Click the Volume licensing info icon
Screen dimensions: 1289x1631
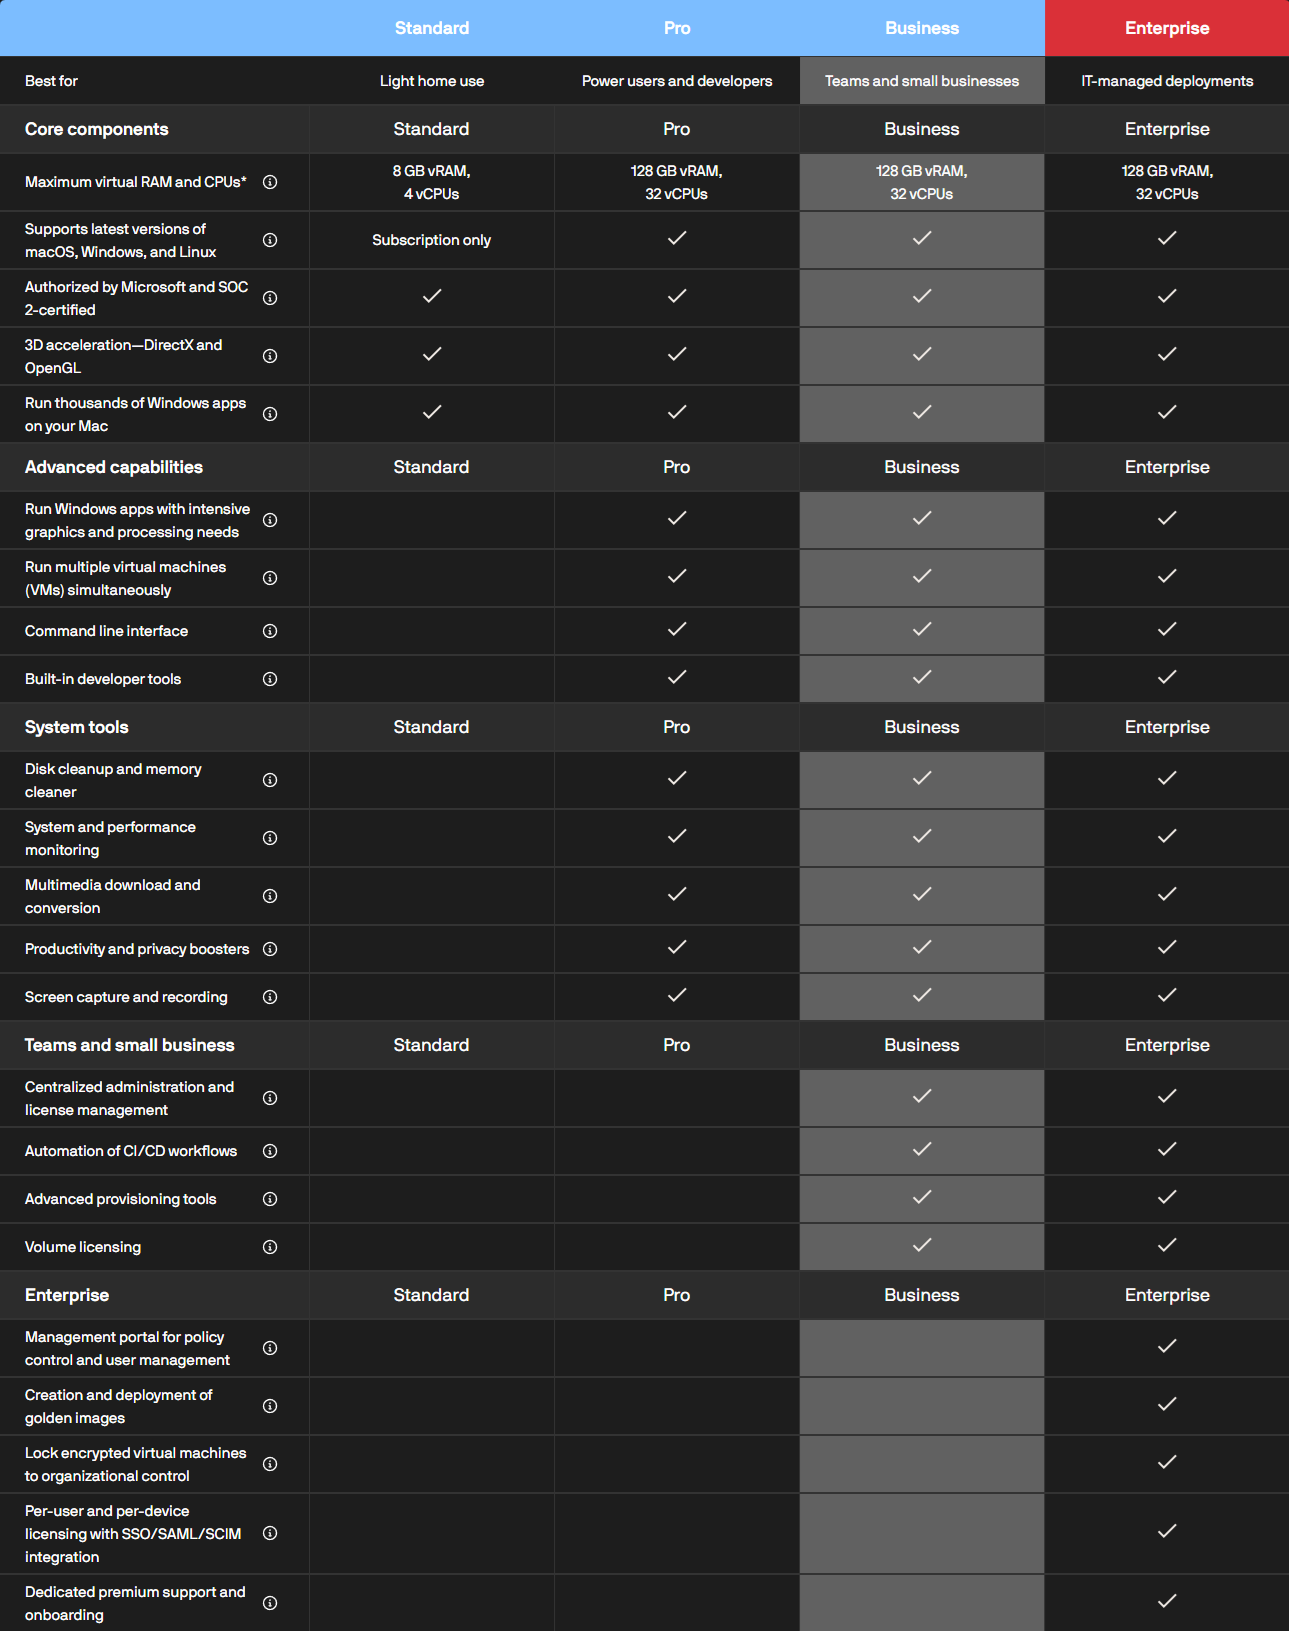[x=270, y=1247]
